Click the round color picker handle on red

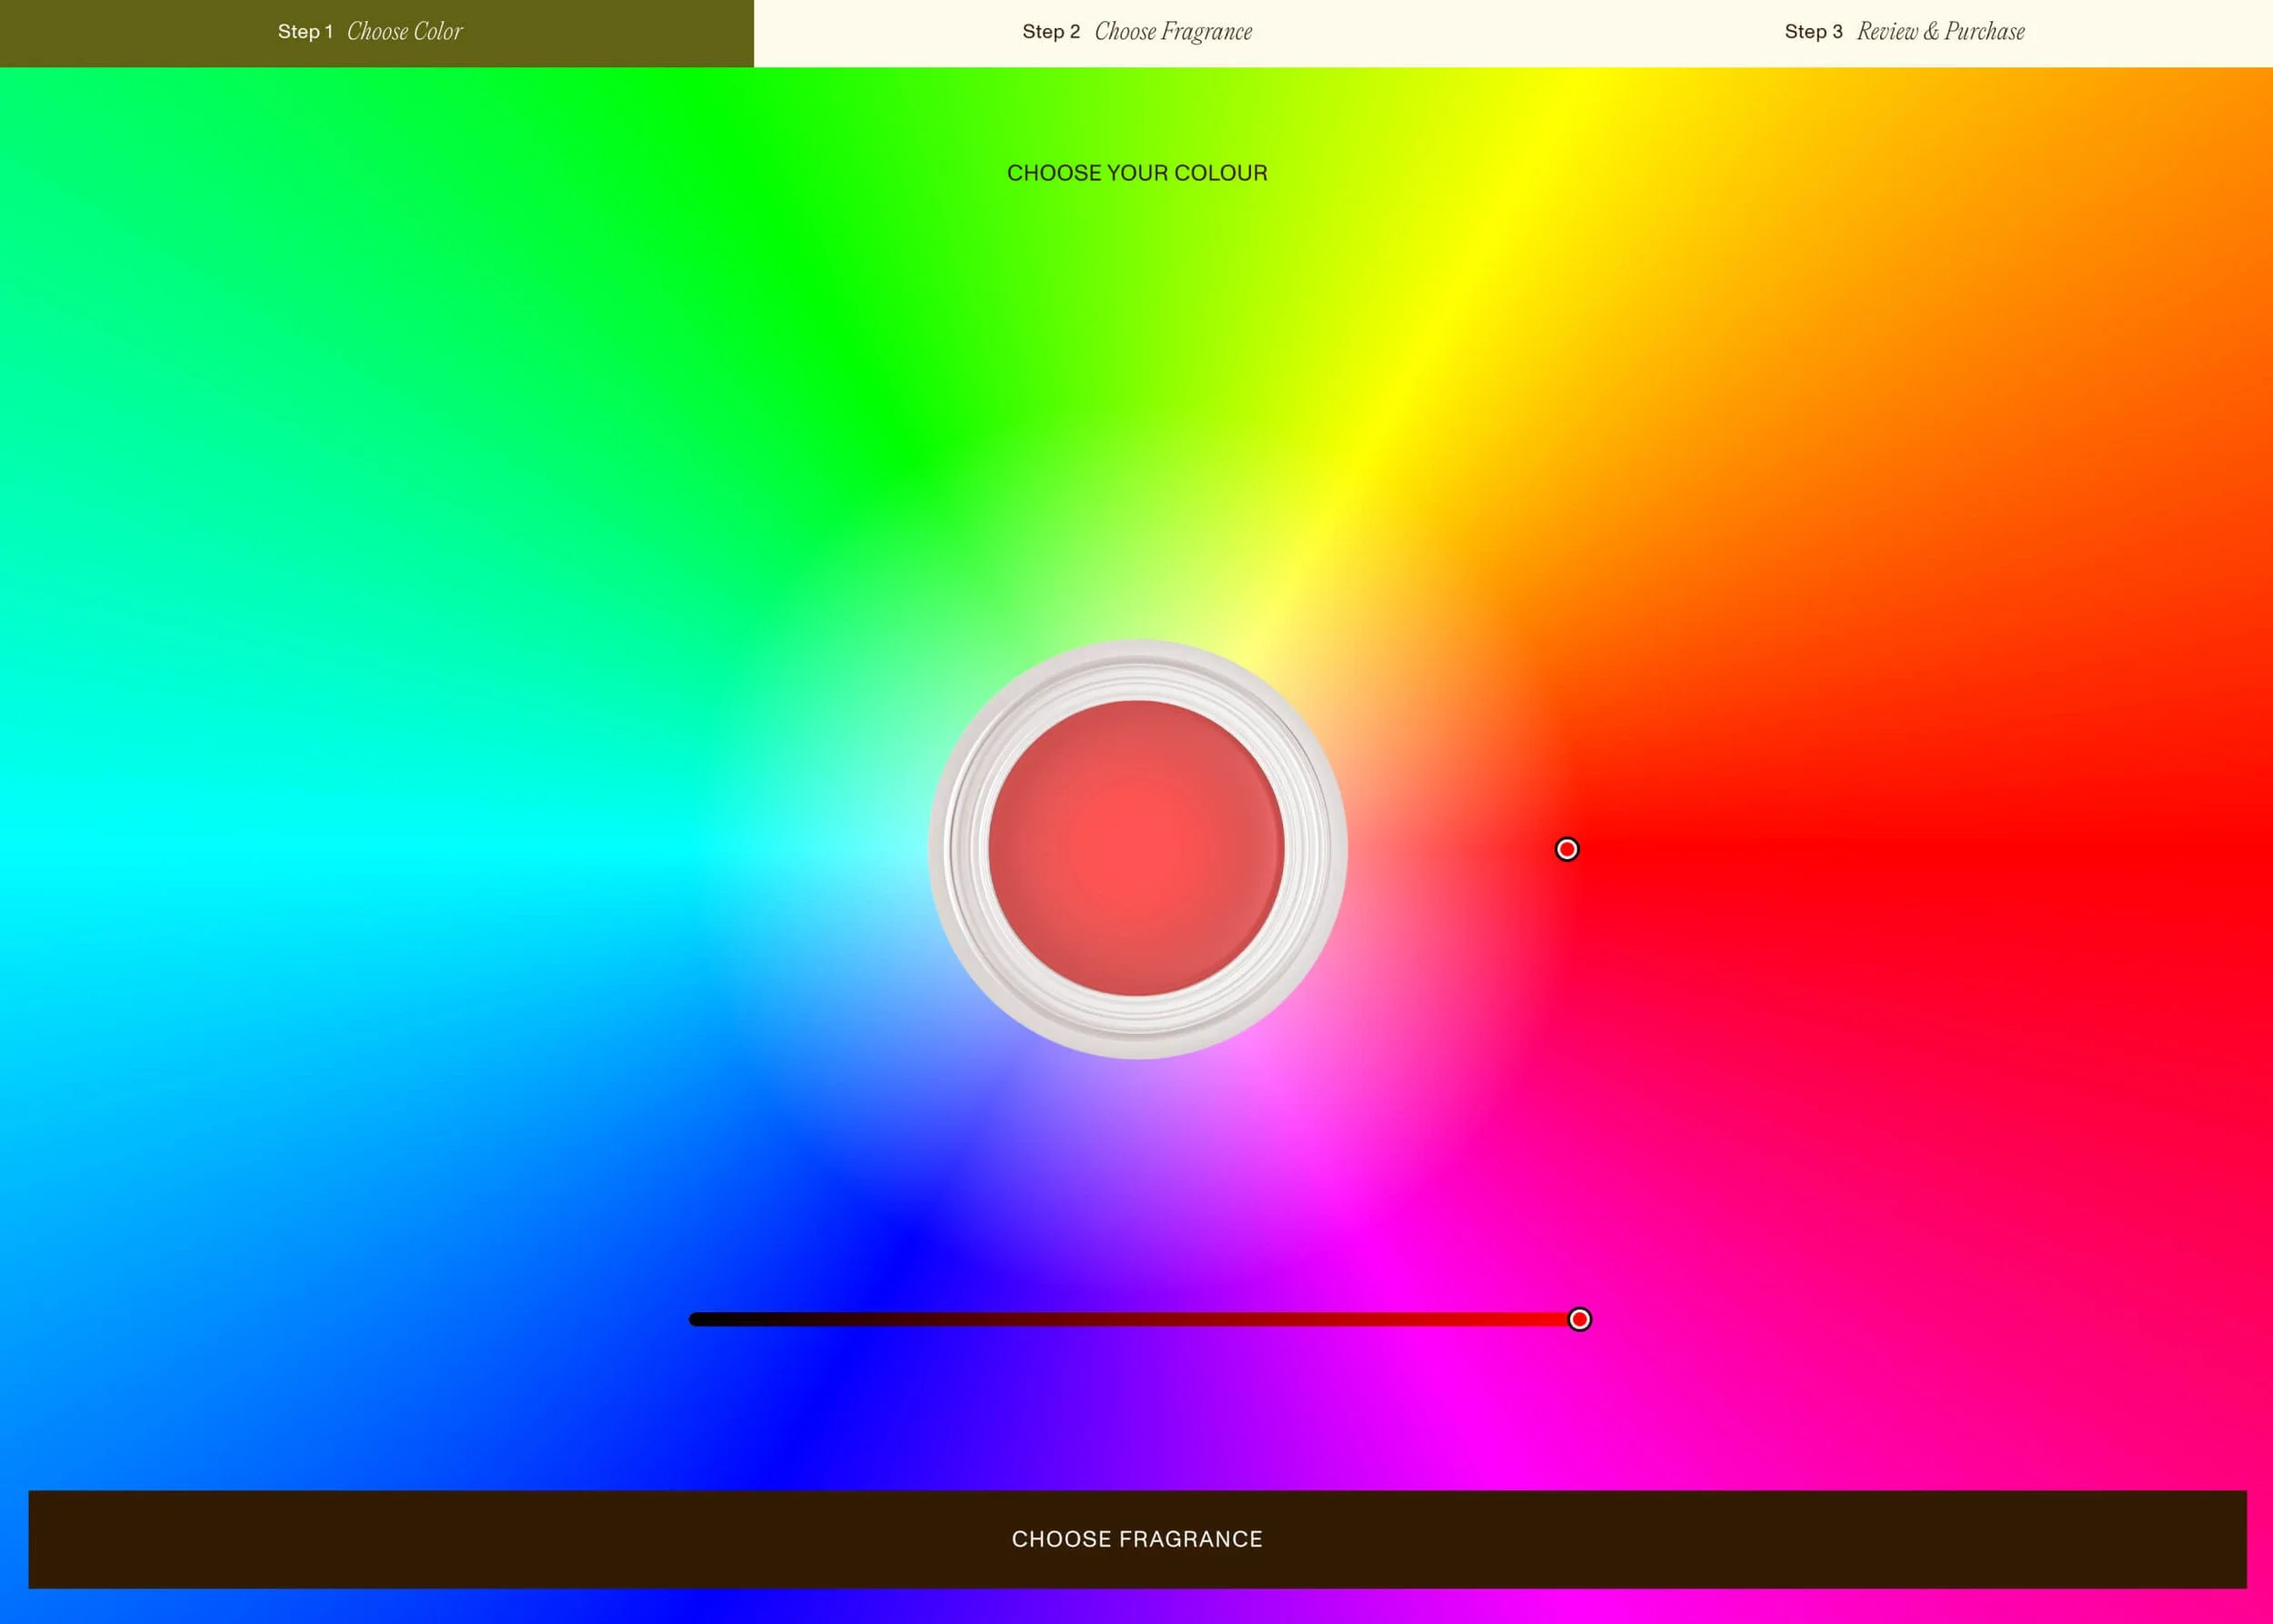1567,849
